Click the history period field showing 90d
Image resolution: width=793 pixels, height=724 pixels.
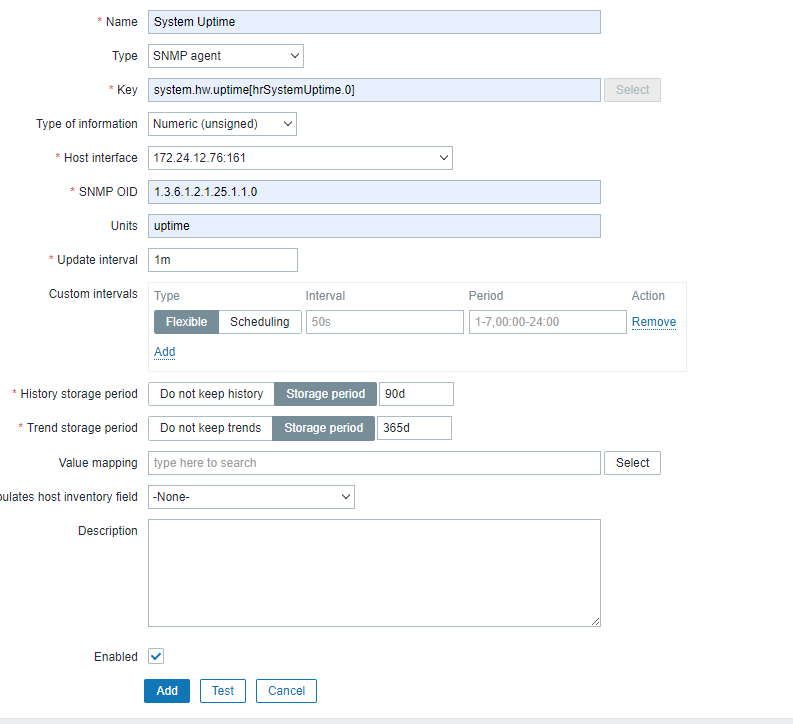click(416, 394)
